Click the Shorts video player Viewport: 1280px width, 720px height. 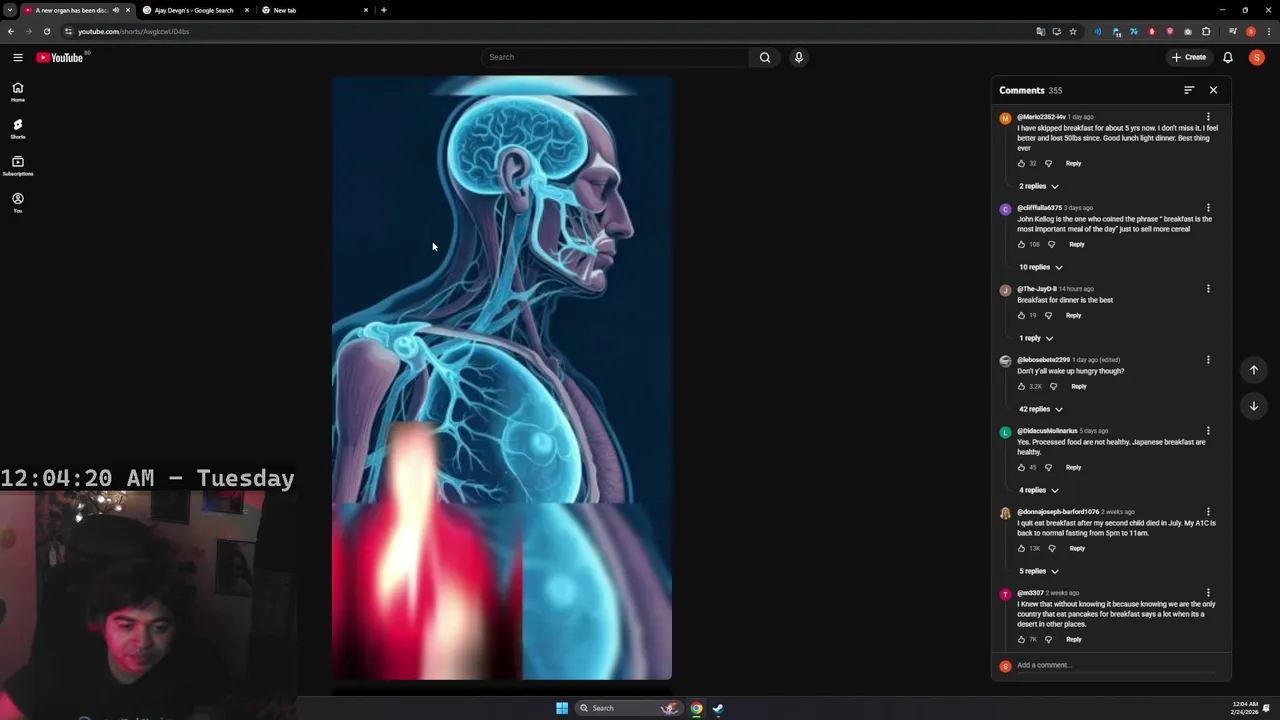[502, 378]
